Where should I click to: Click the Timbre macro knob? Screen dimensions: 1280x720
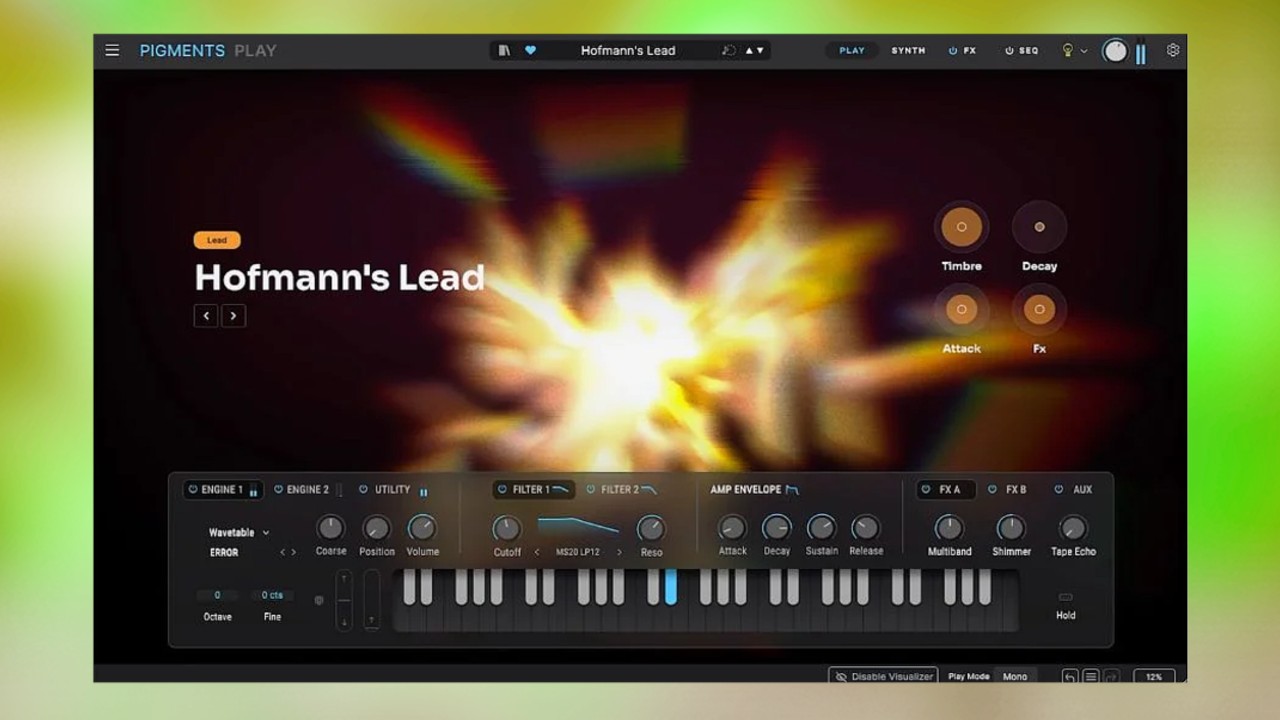tap(962, 227)
